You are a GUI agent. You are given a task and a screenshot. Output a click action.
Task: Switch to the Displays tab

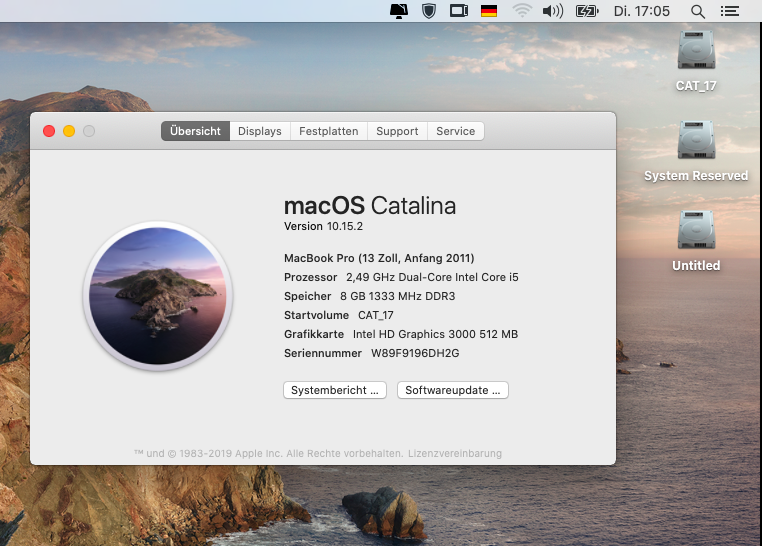(260, 131)
